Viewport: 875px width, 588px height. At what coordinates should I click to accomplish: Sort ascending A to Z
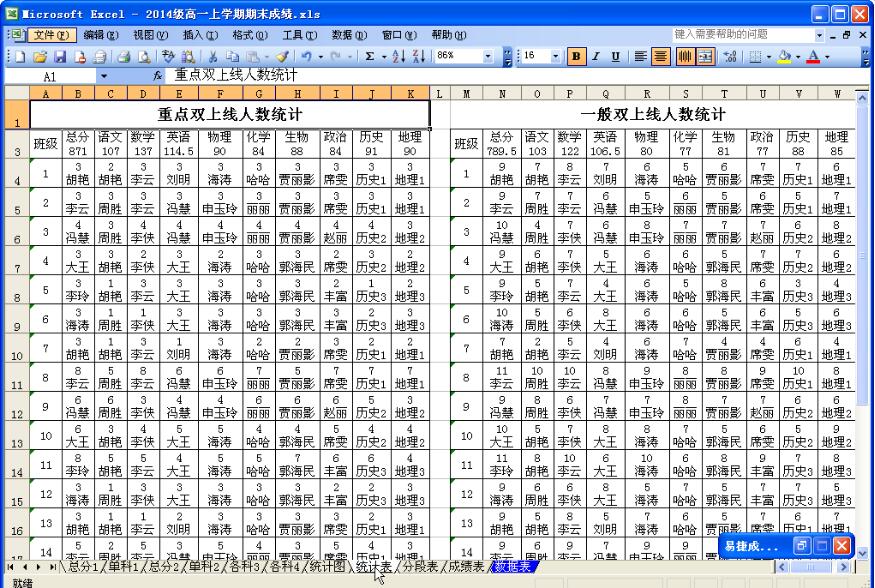point(398,56)
